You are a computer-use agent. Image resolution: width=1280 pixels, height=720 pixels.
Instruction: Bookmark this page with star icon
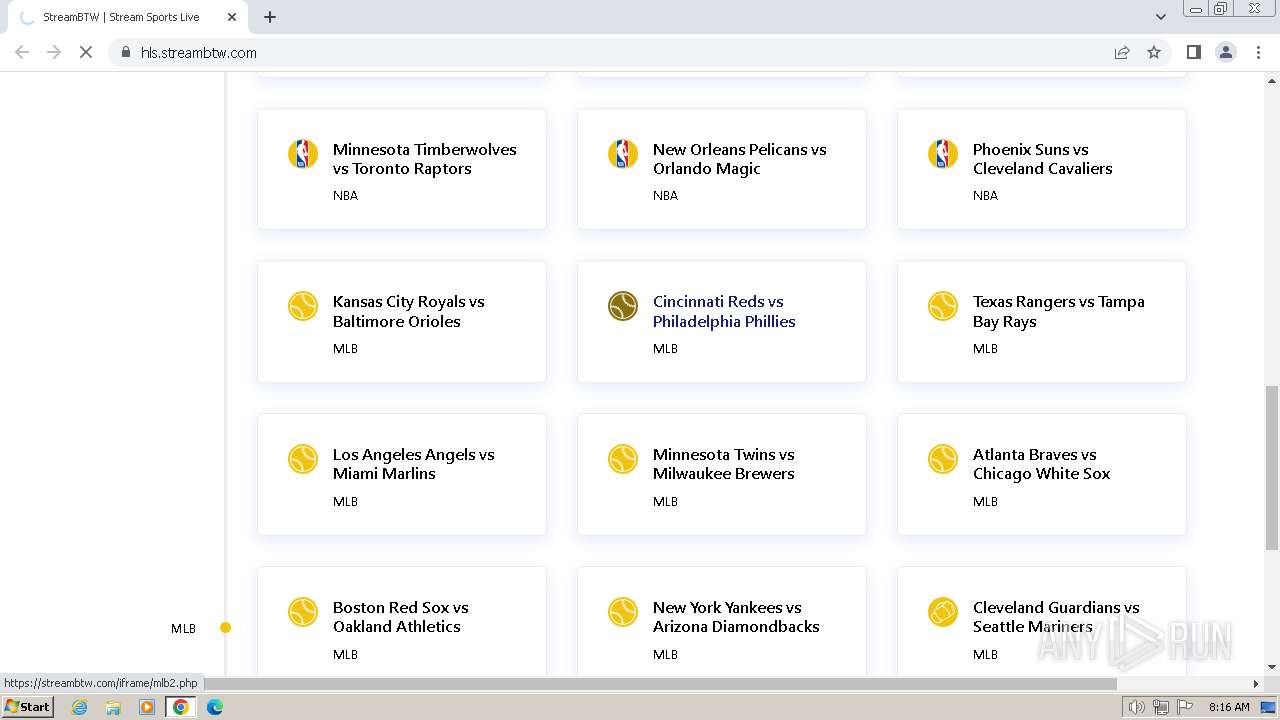1154,52
